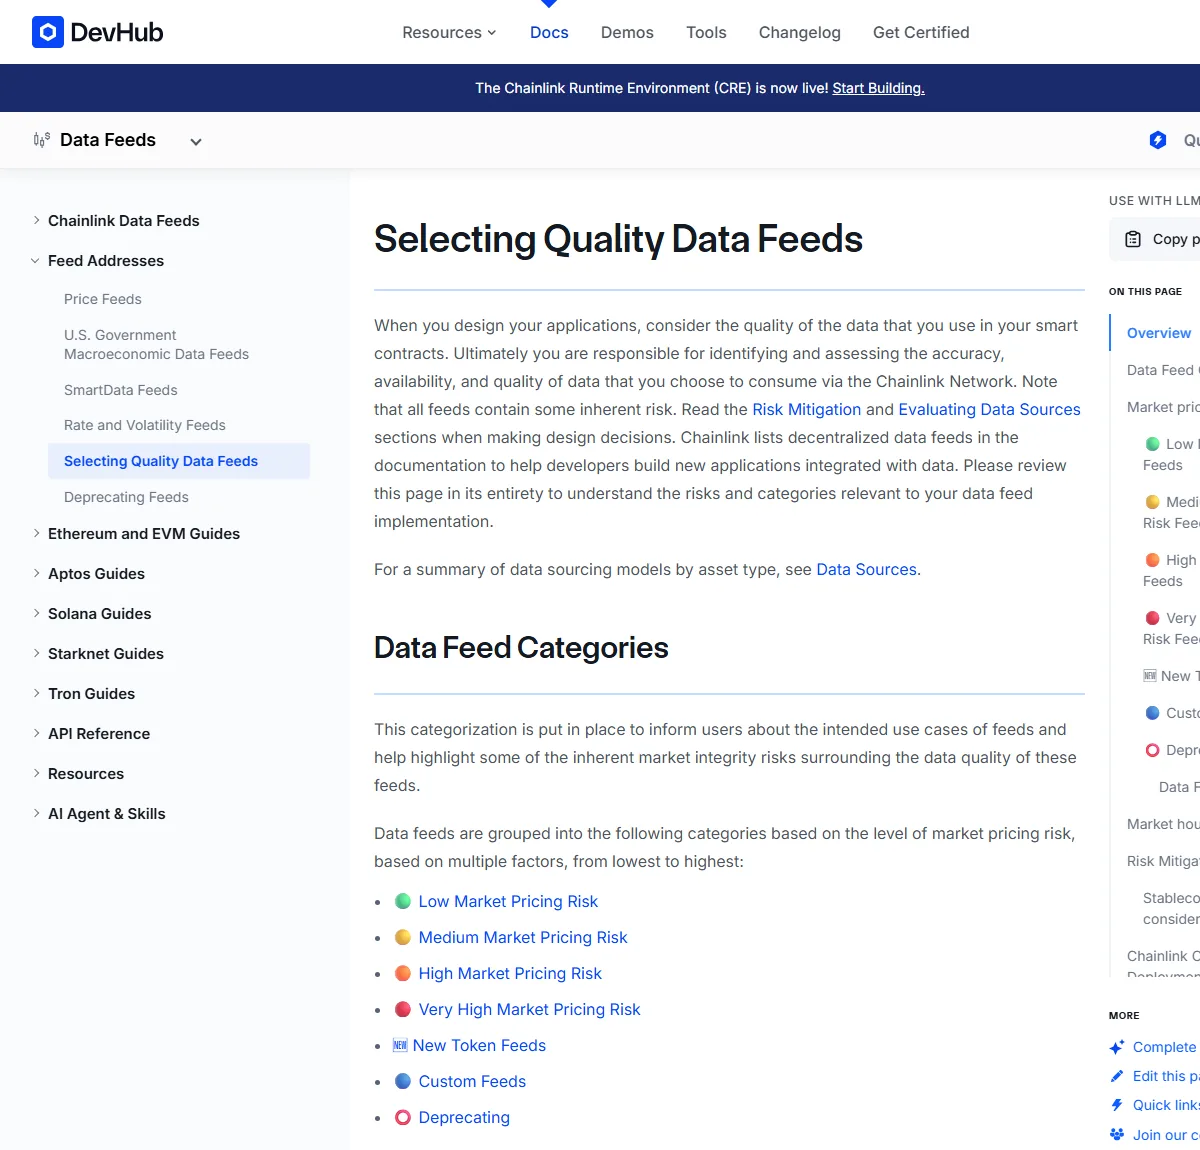Open the Docs tab in top navigation

[x=549, y=32]
